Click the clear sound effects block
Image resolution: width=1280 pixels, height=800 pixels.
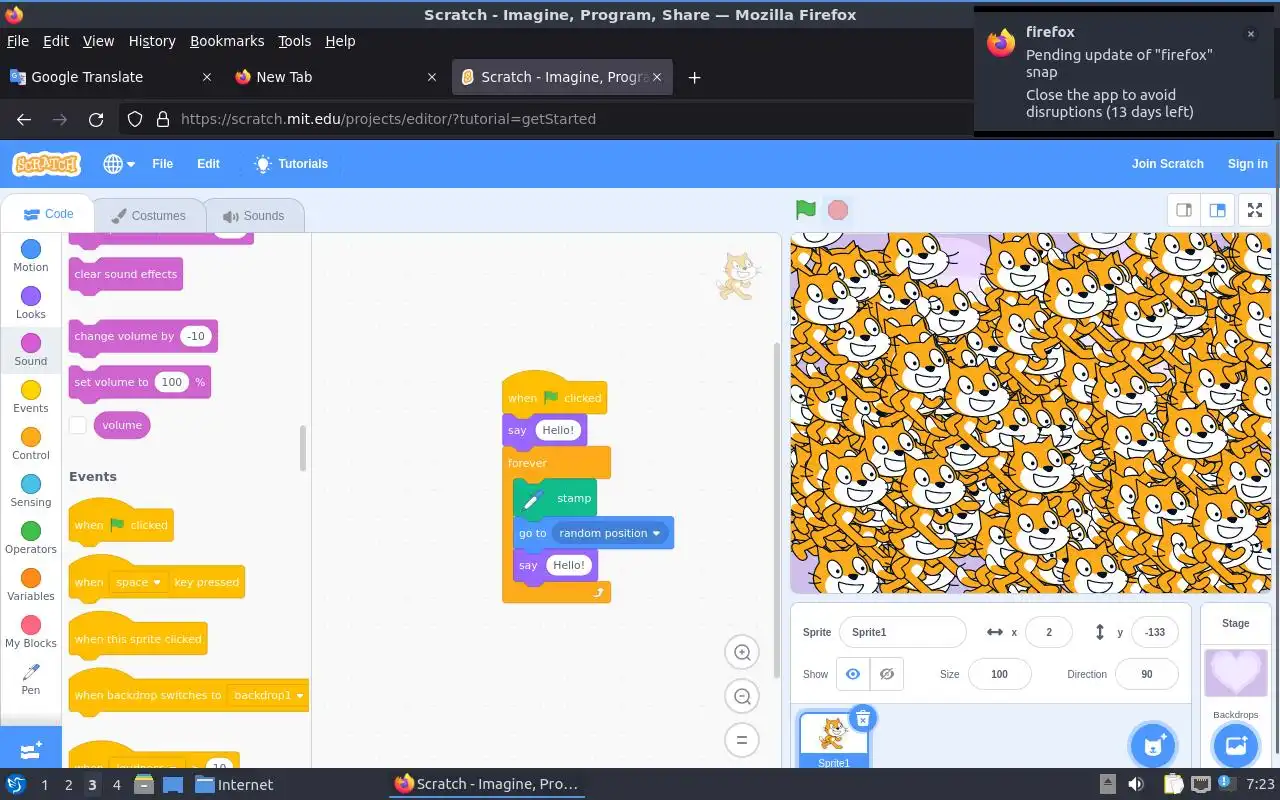[126, 274]
